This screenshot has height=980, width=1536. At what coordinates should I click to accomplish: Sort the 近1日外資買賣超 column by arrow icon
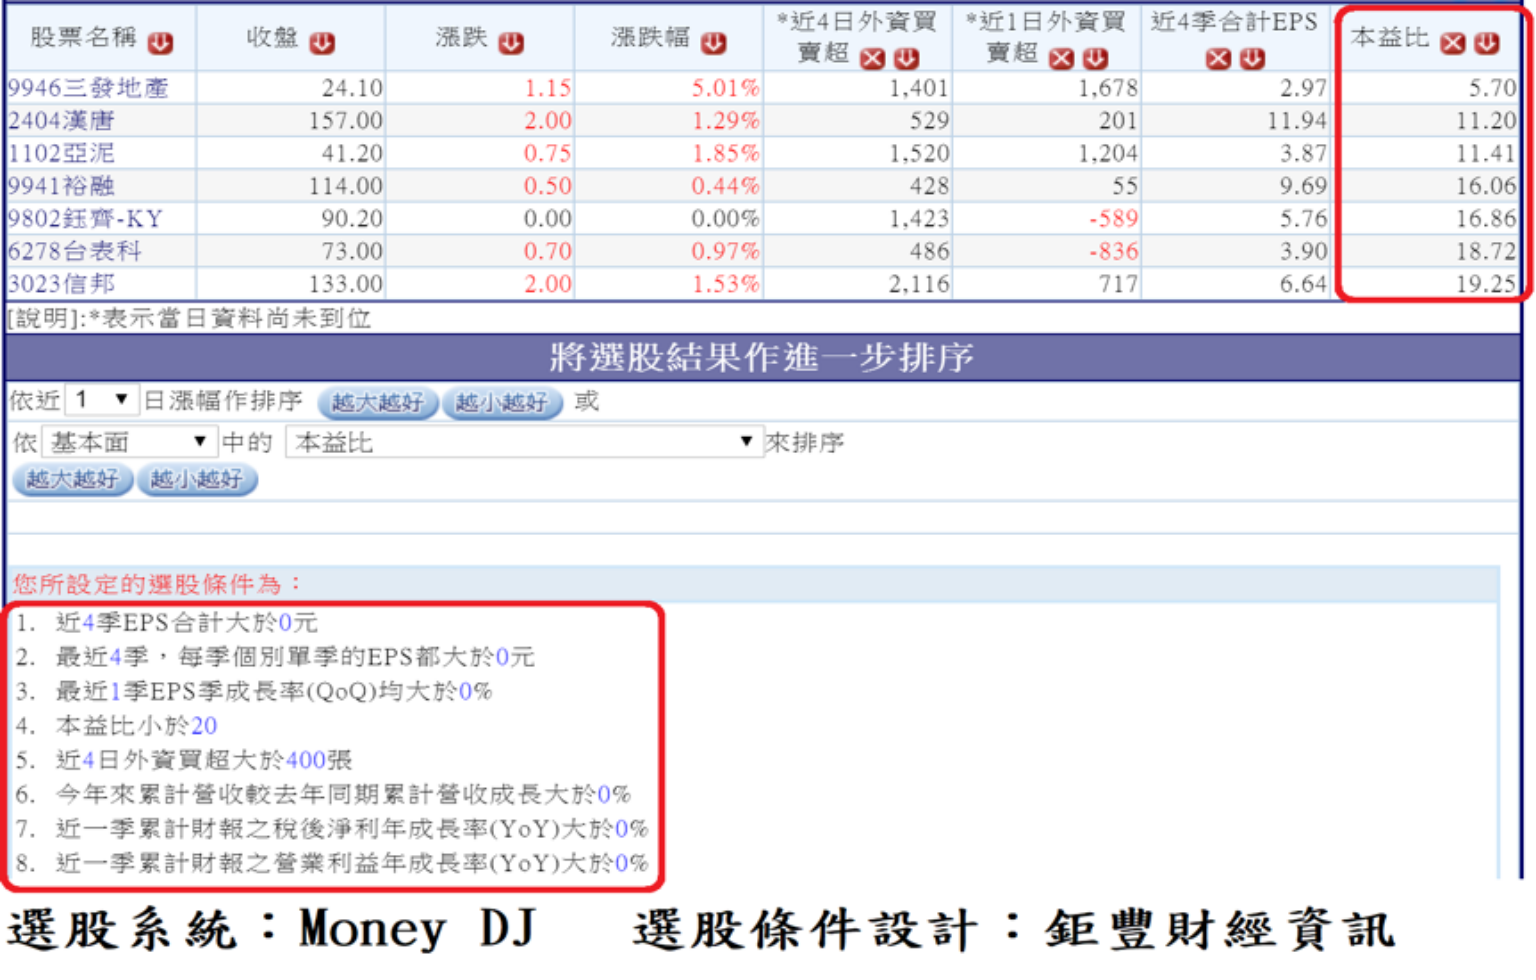click(x=1095, y=59)
